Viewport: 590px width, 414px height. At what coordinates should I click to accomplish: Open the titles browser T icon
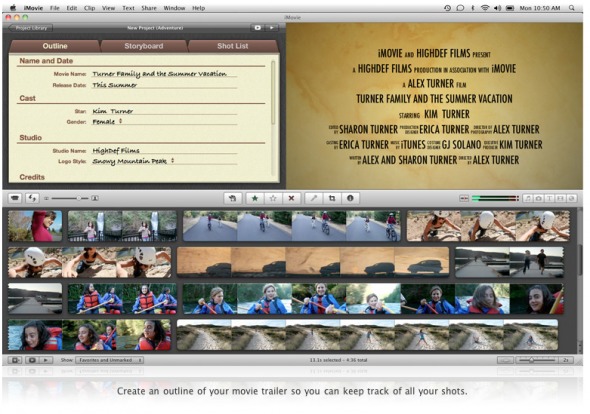click(x=549, y=198)
